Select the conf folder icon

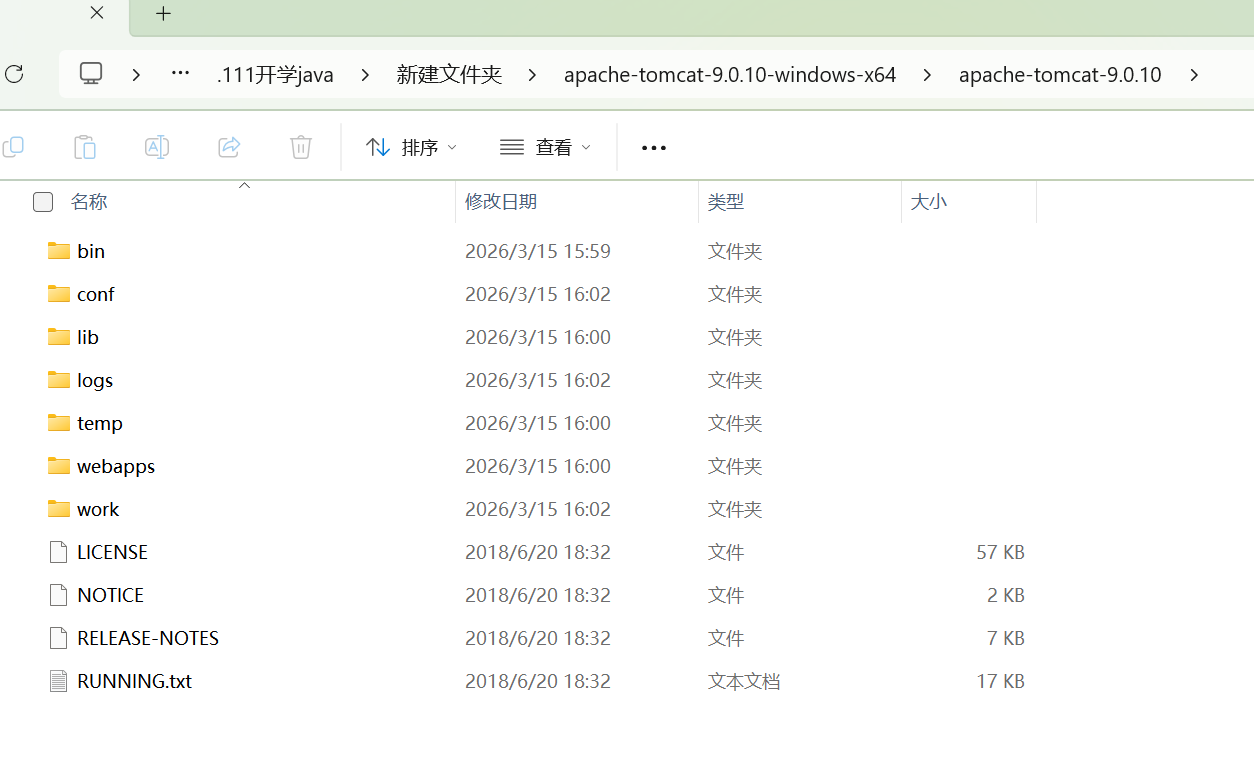point(59,294)
